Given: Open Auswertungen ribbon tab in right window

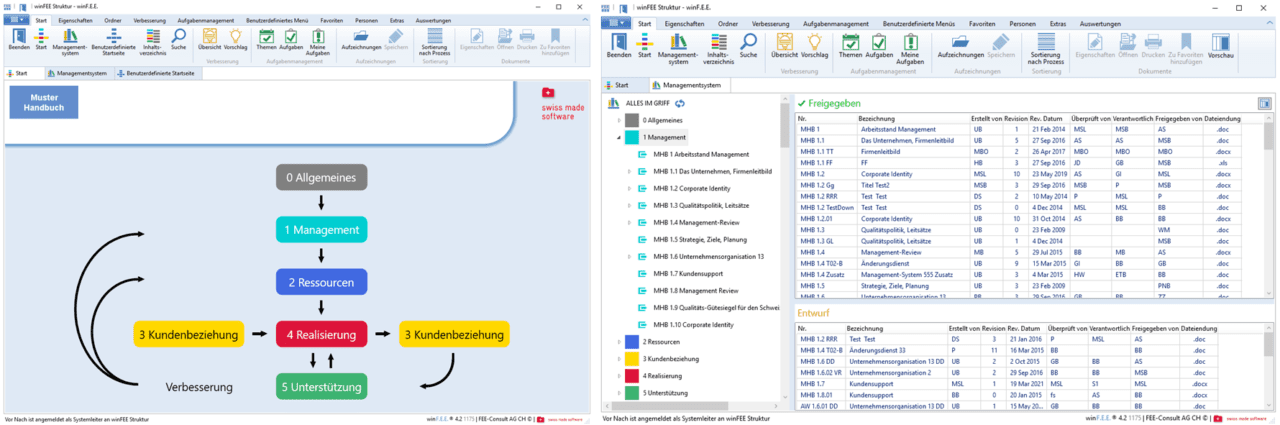Looking at the screenshot, I should pos(1099,22).
